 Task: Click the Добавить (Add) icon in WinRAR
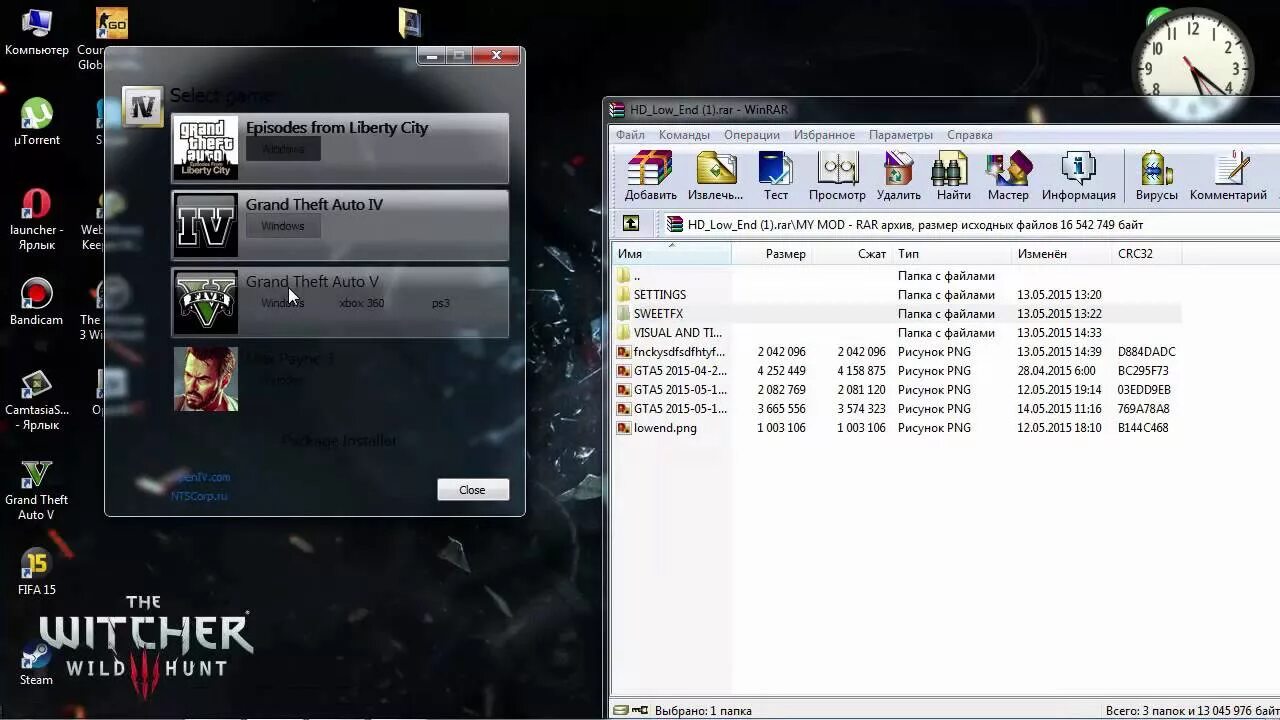651,175
